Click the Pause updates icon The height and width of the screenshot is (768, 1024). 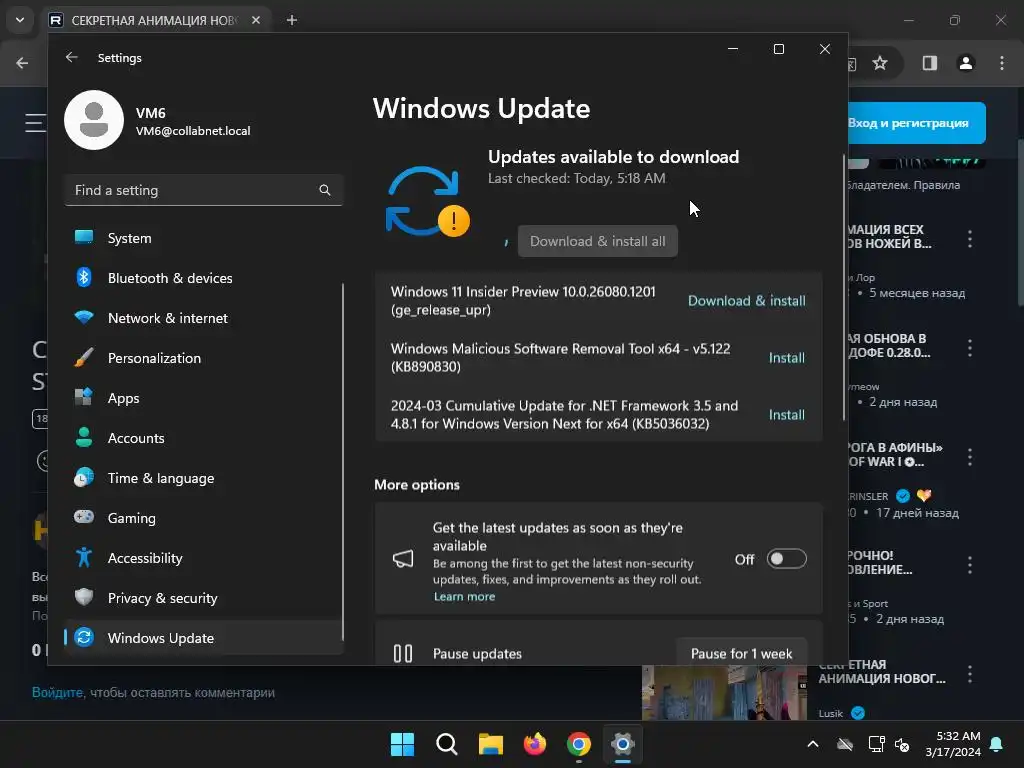(x=403, y=653)
